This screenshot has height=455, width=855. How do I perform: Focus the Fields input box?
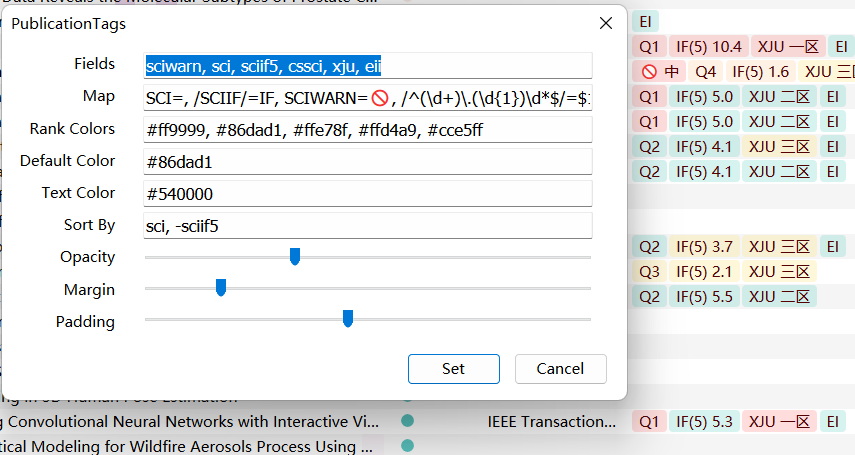[x=368, y=66]
